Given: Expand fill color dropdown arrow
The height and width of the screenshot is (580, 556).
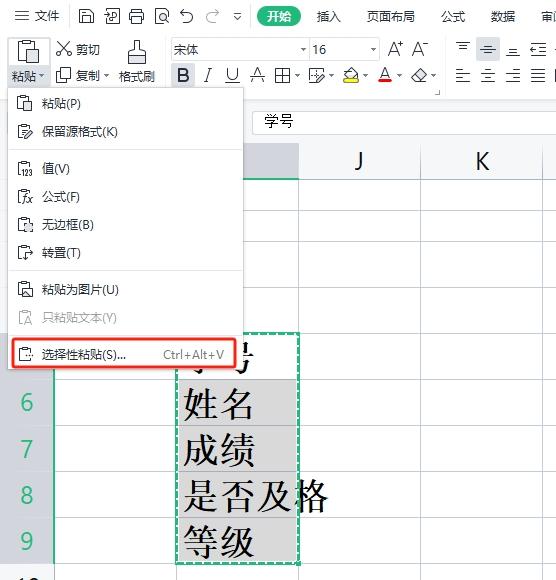Looking at the screenshot, I should [365, 75].
